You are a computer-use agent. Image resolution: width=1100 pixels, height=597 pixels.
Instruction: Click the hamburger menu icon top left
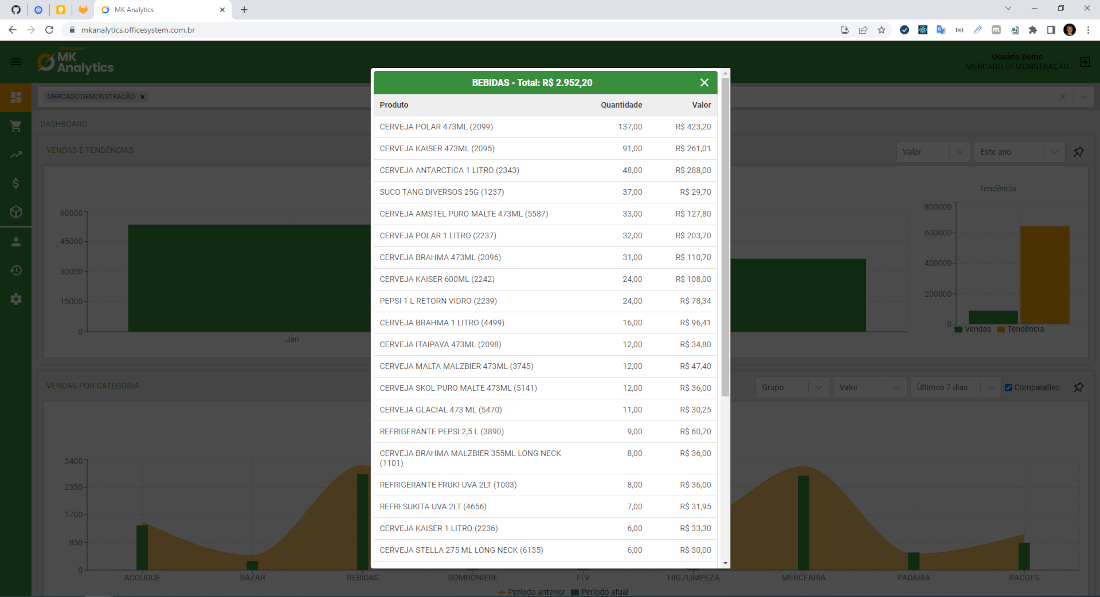coord(14,62)
